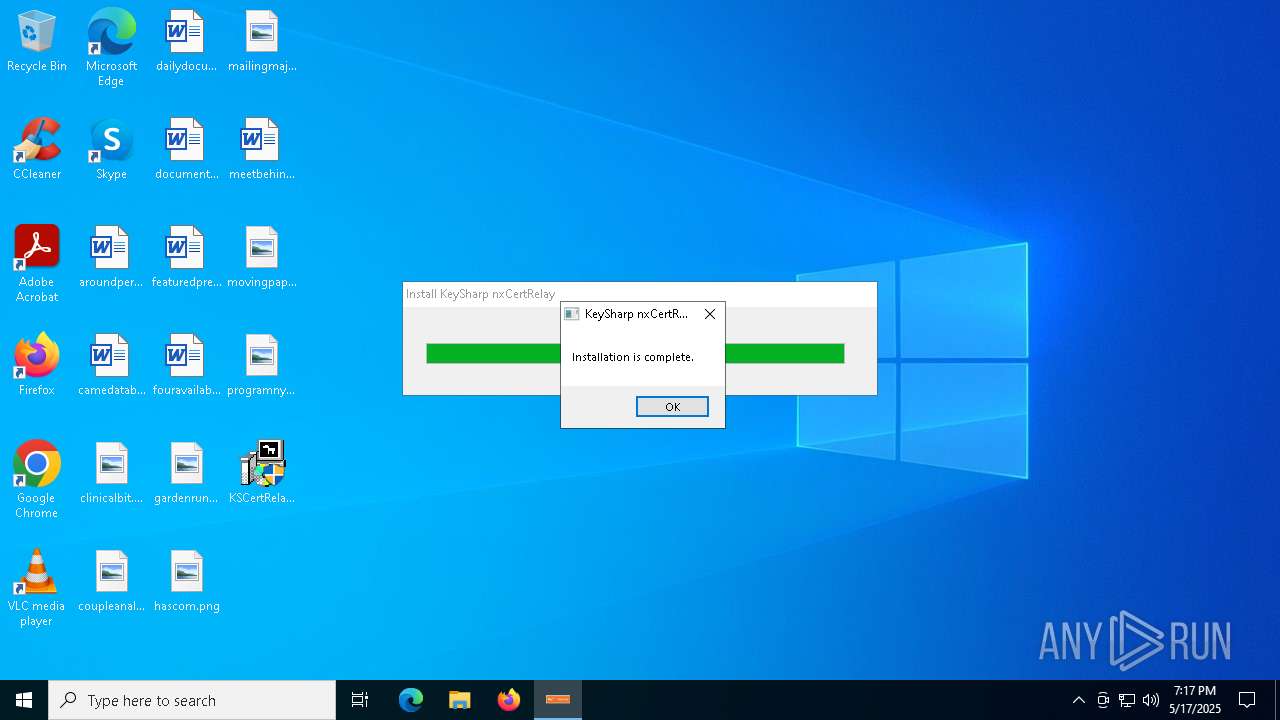Click OK in the installation complete dialog
This screenshot has height=720, width=1280.
[672, 407]
